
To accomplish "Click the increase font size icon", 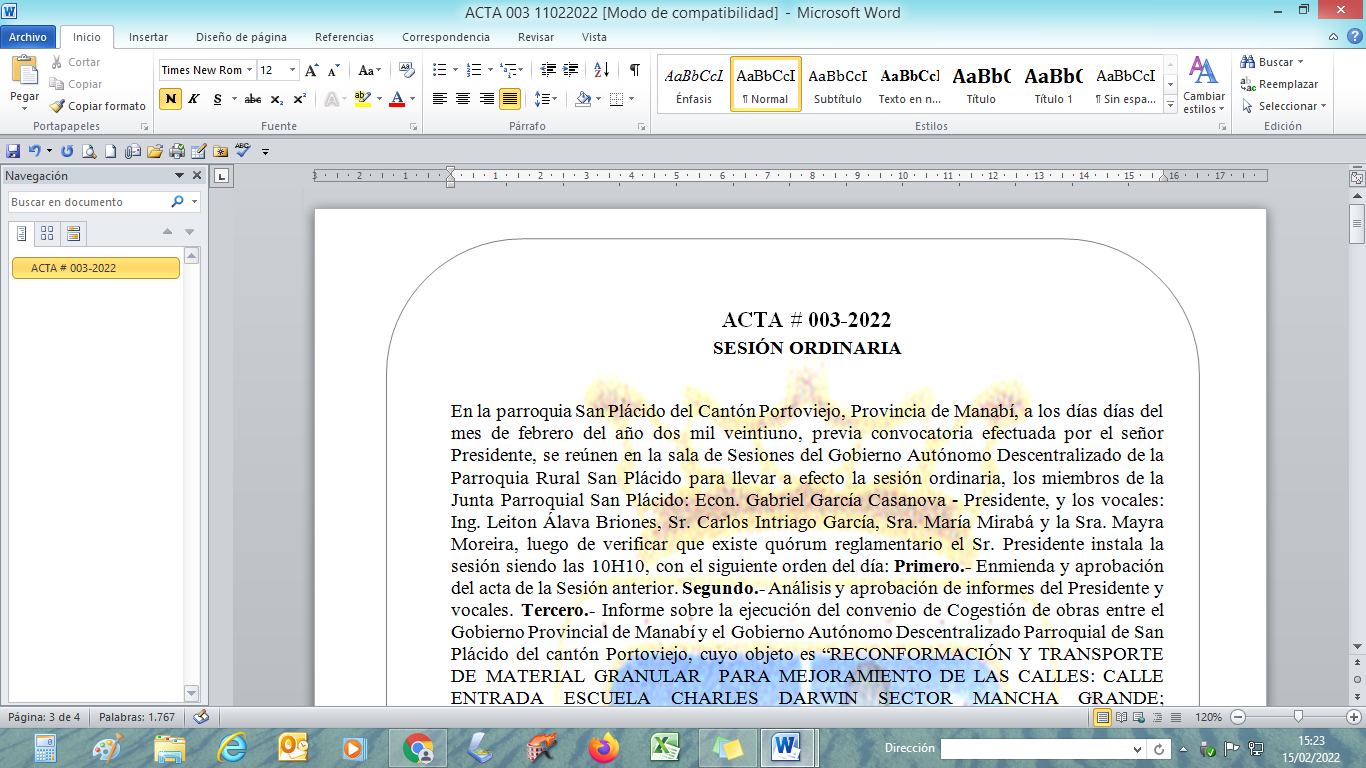I will [312, 70].
